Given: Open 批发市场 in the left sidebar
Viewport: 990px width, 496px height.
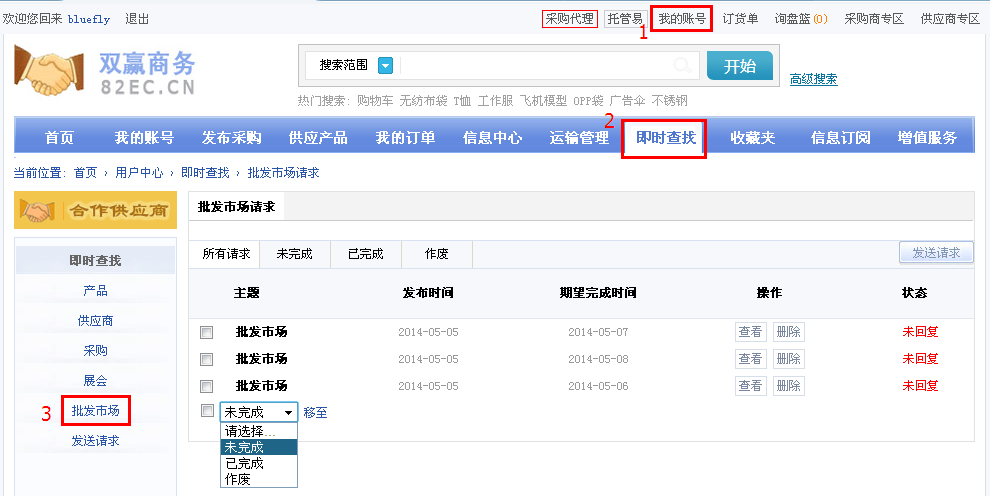Looking at the screenshot, I should tap(95, 410).
